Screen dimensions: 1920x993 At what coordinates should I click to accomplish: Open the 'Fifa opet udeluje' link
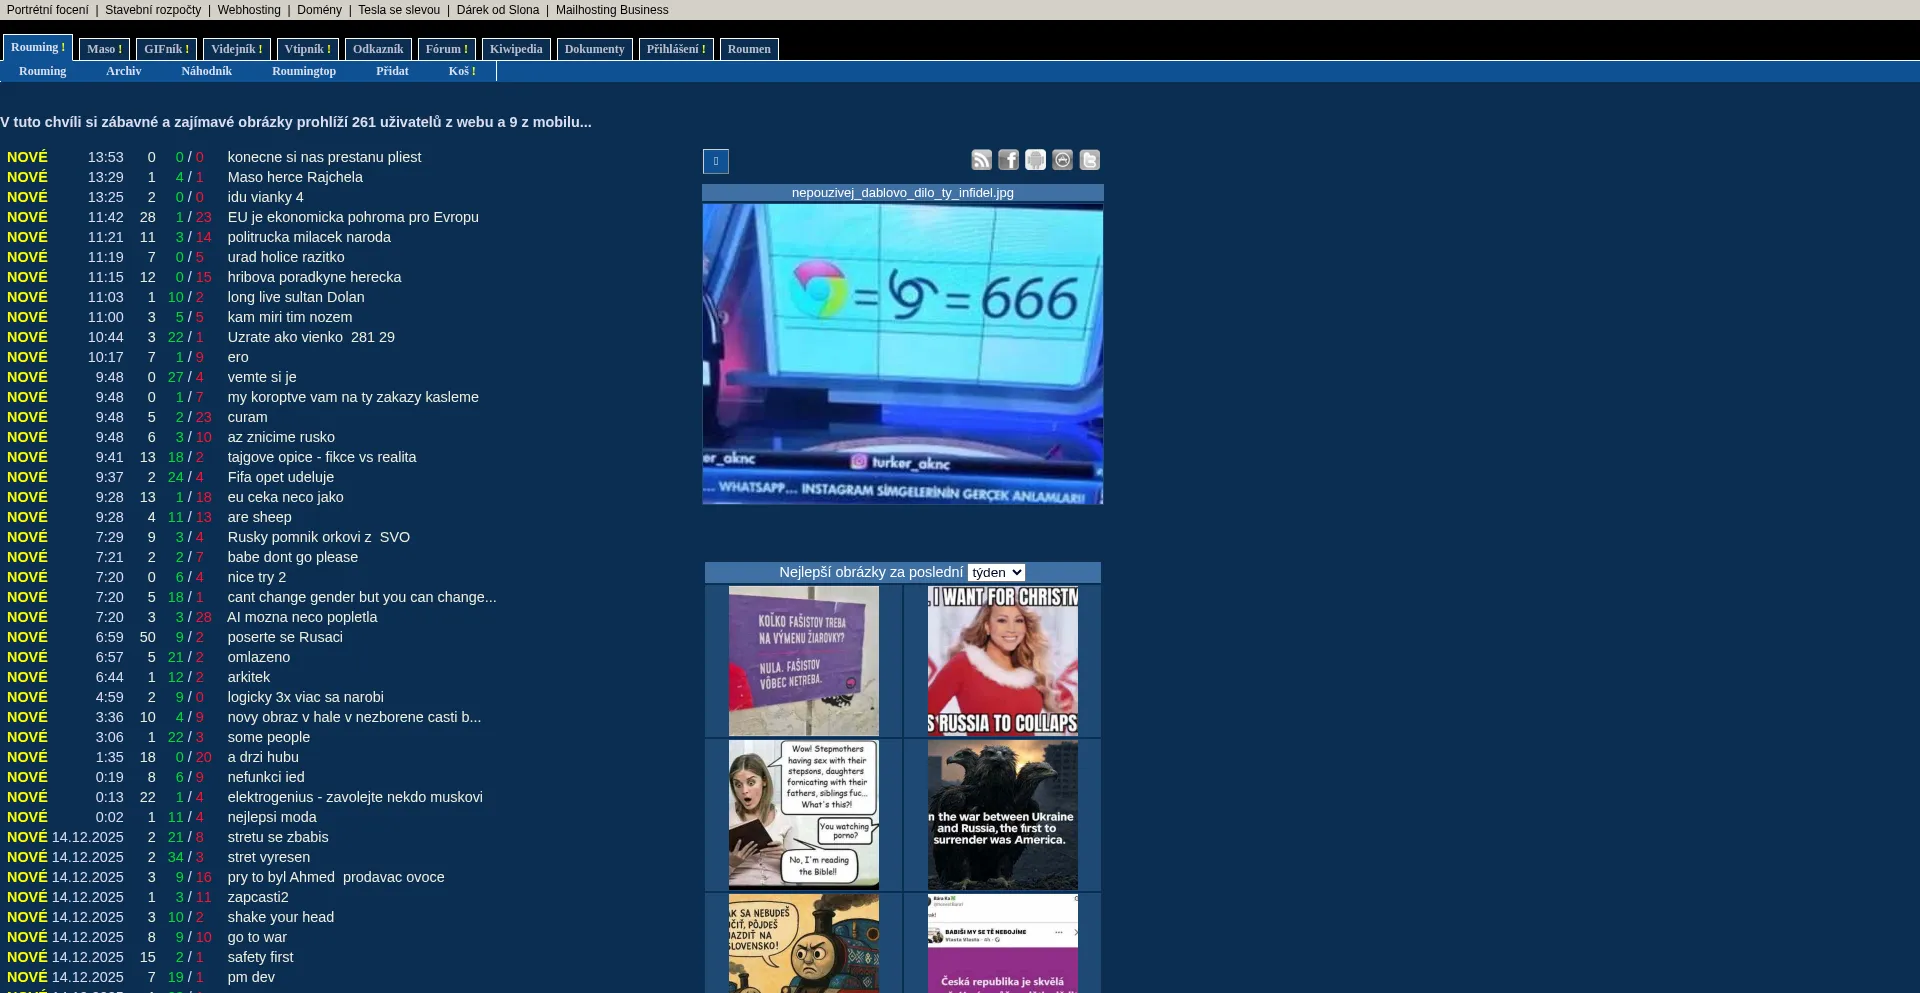pyautogui.click(x=280, y=477)
